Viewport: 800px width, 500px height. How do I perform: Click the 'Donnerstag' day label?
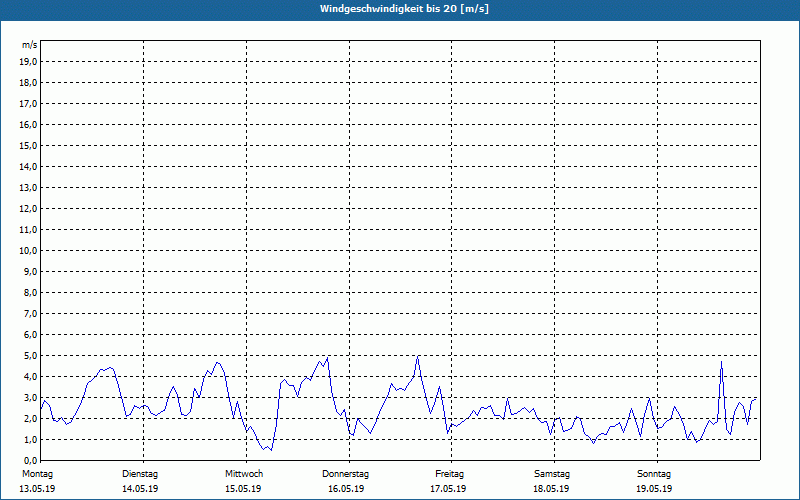(x=345, y=474)
